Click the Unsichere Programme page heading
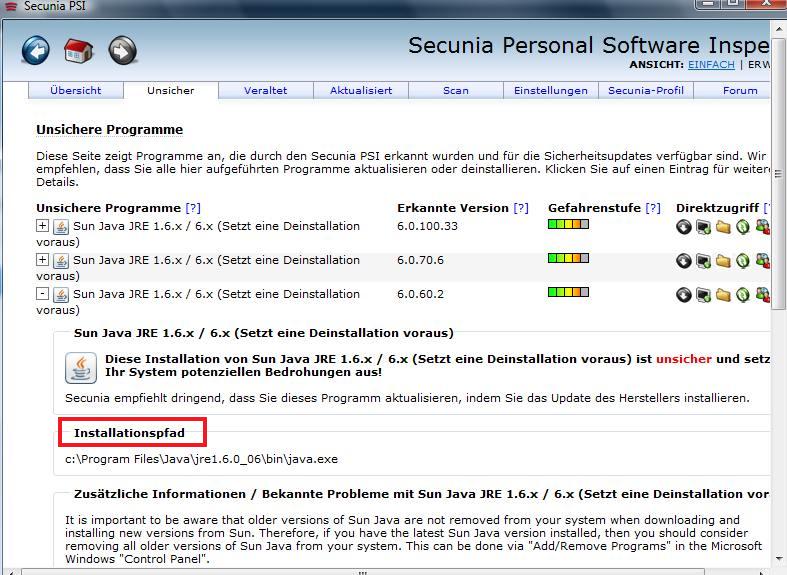787x575 pixels. (109, 129)
